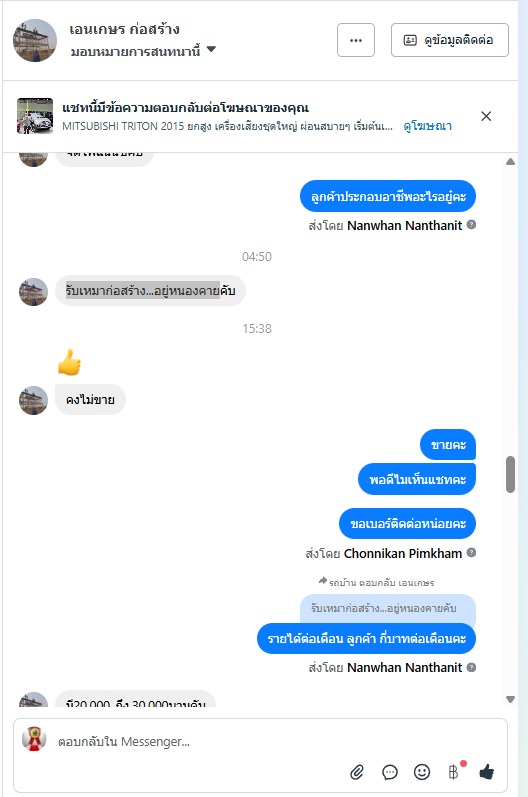The height and width of the screenshot is (797, 528).
Task: Open the view contact info button
Action: point(450,40)
